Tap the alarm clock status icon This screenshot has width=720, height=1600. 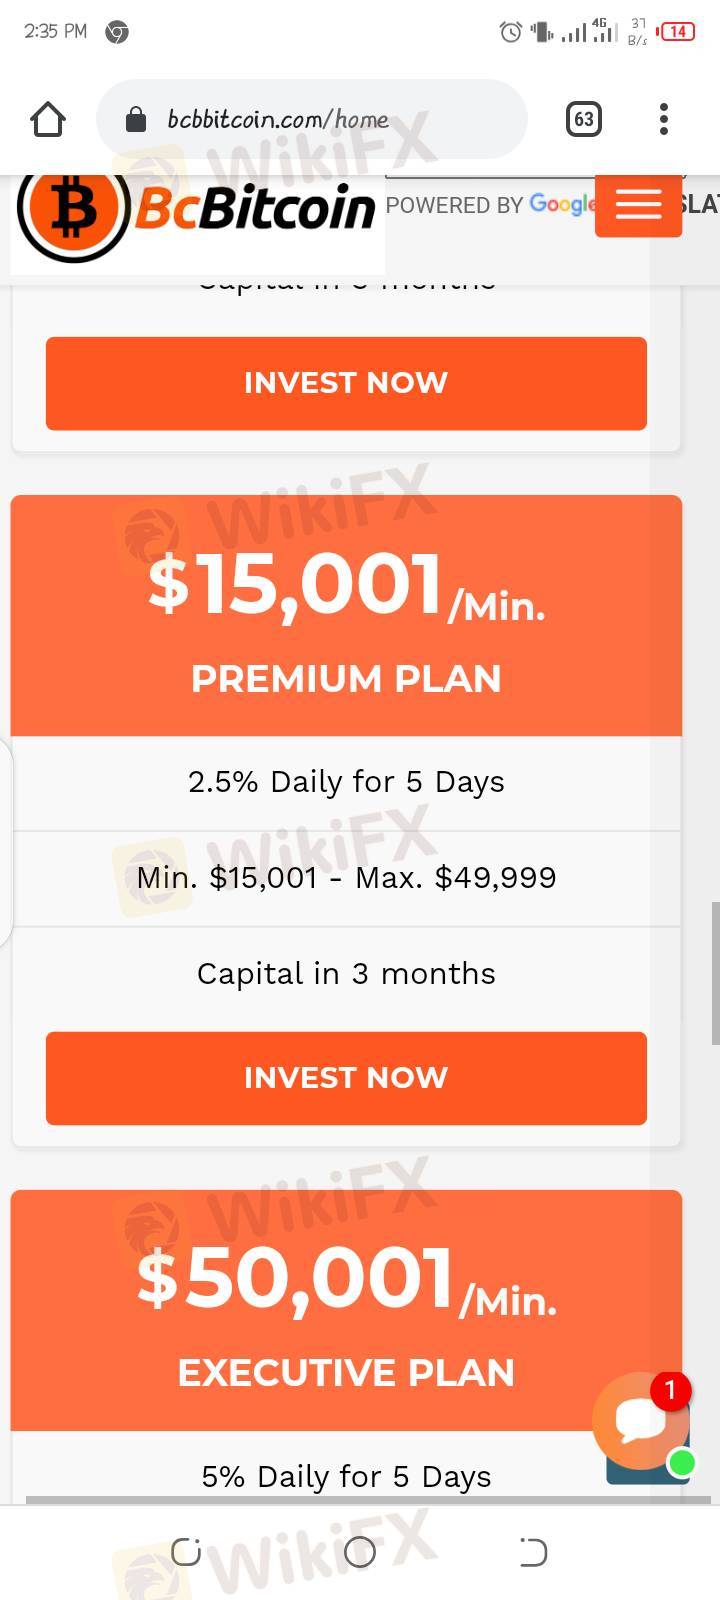click(x=510, y=32)
